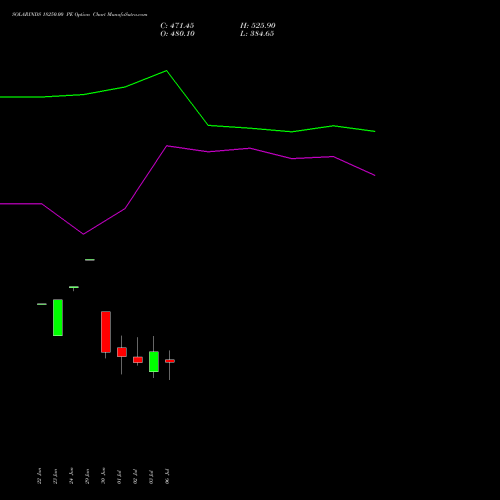Click the right end of the green line
Viewport: 500px width, 500px height.
374,131
